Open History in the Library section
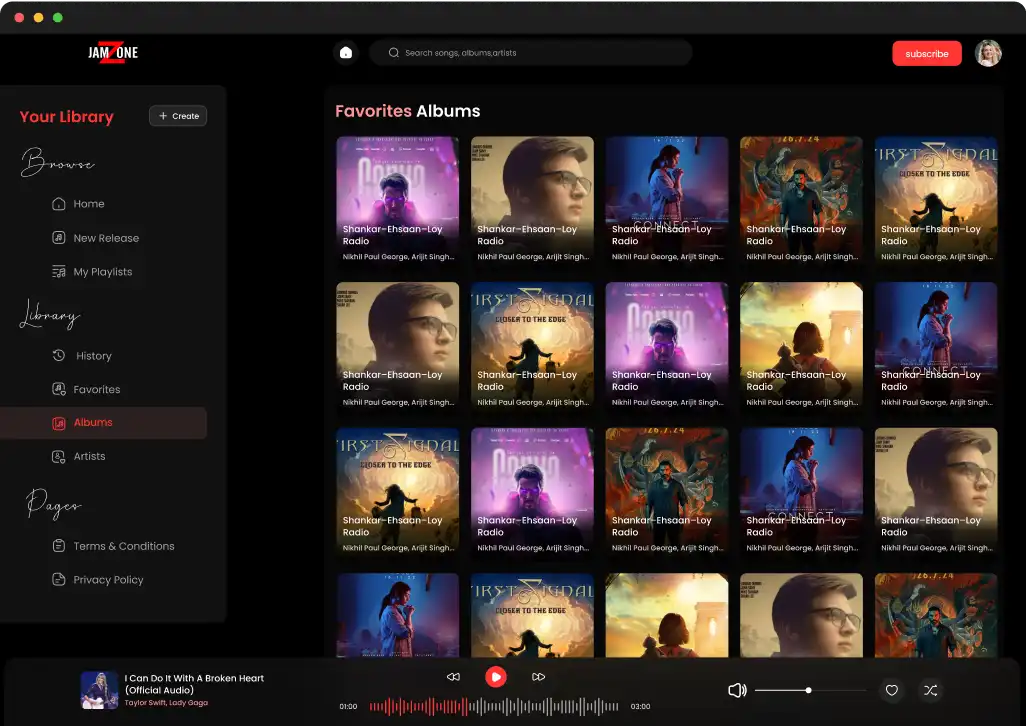This screenshot has width=1026, height=726. [x=94, y=356]
